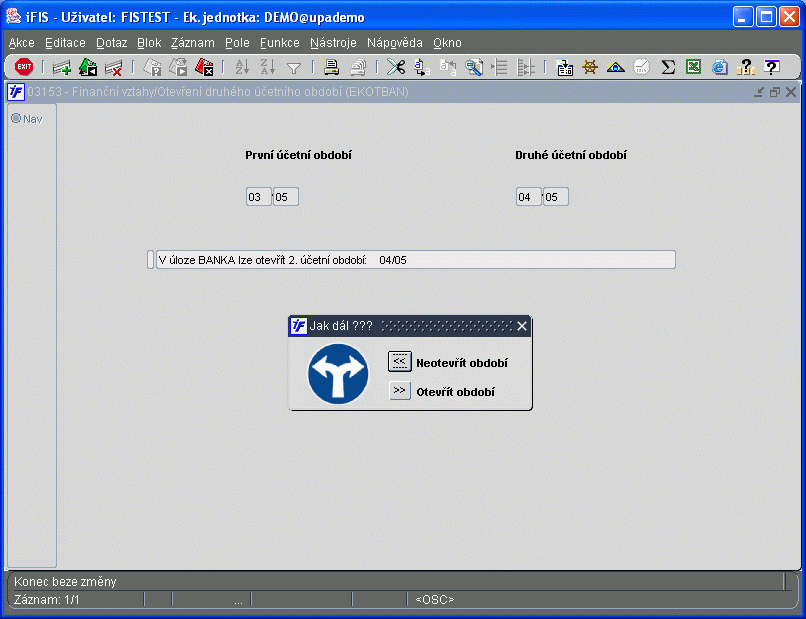Click the BANKA 2. účetní období message field

tap(415, 260)
